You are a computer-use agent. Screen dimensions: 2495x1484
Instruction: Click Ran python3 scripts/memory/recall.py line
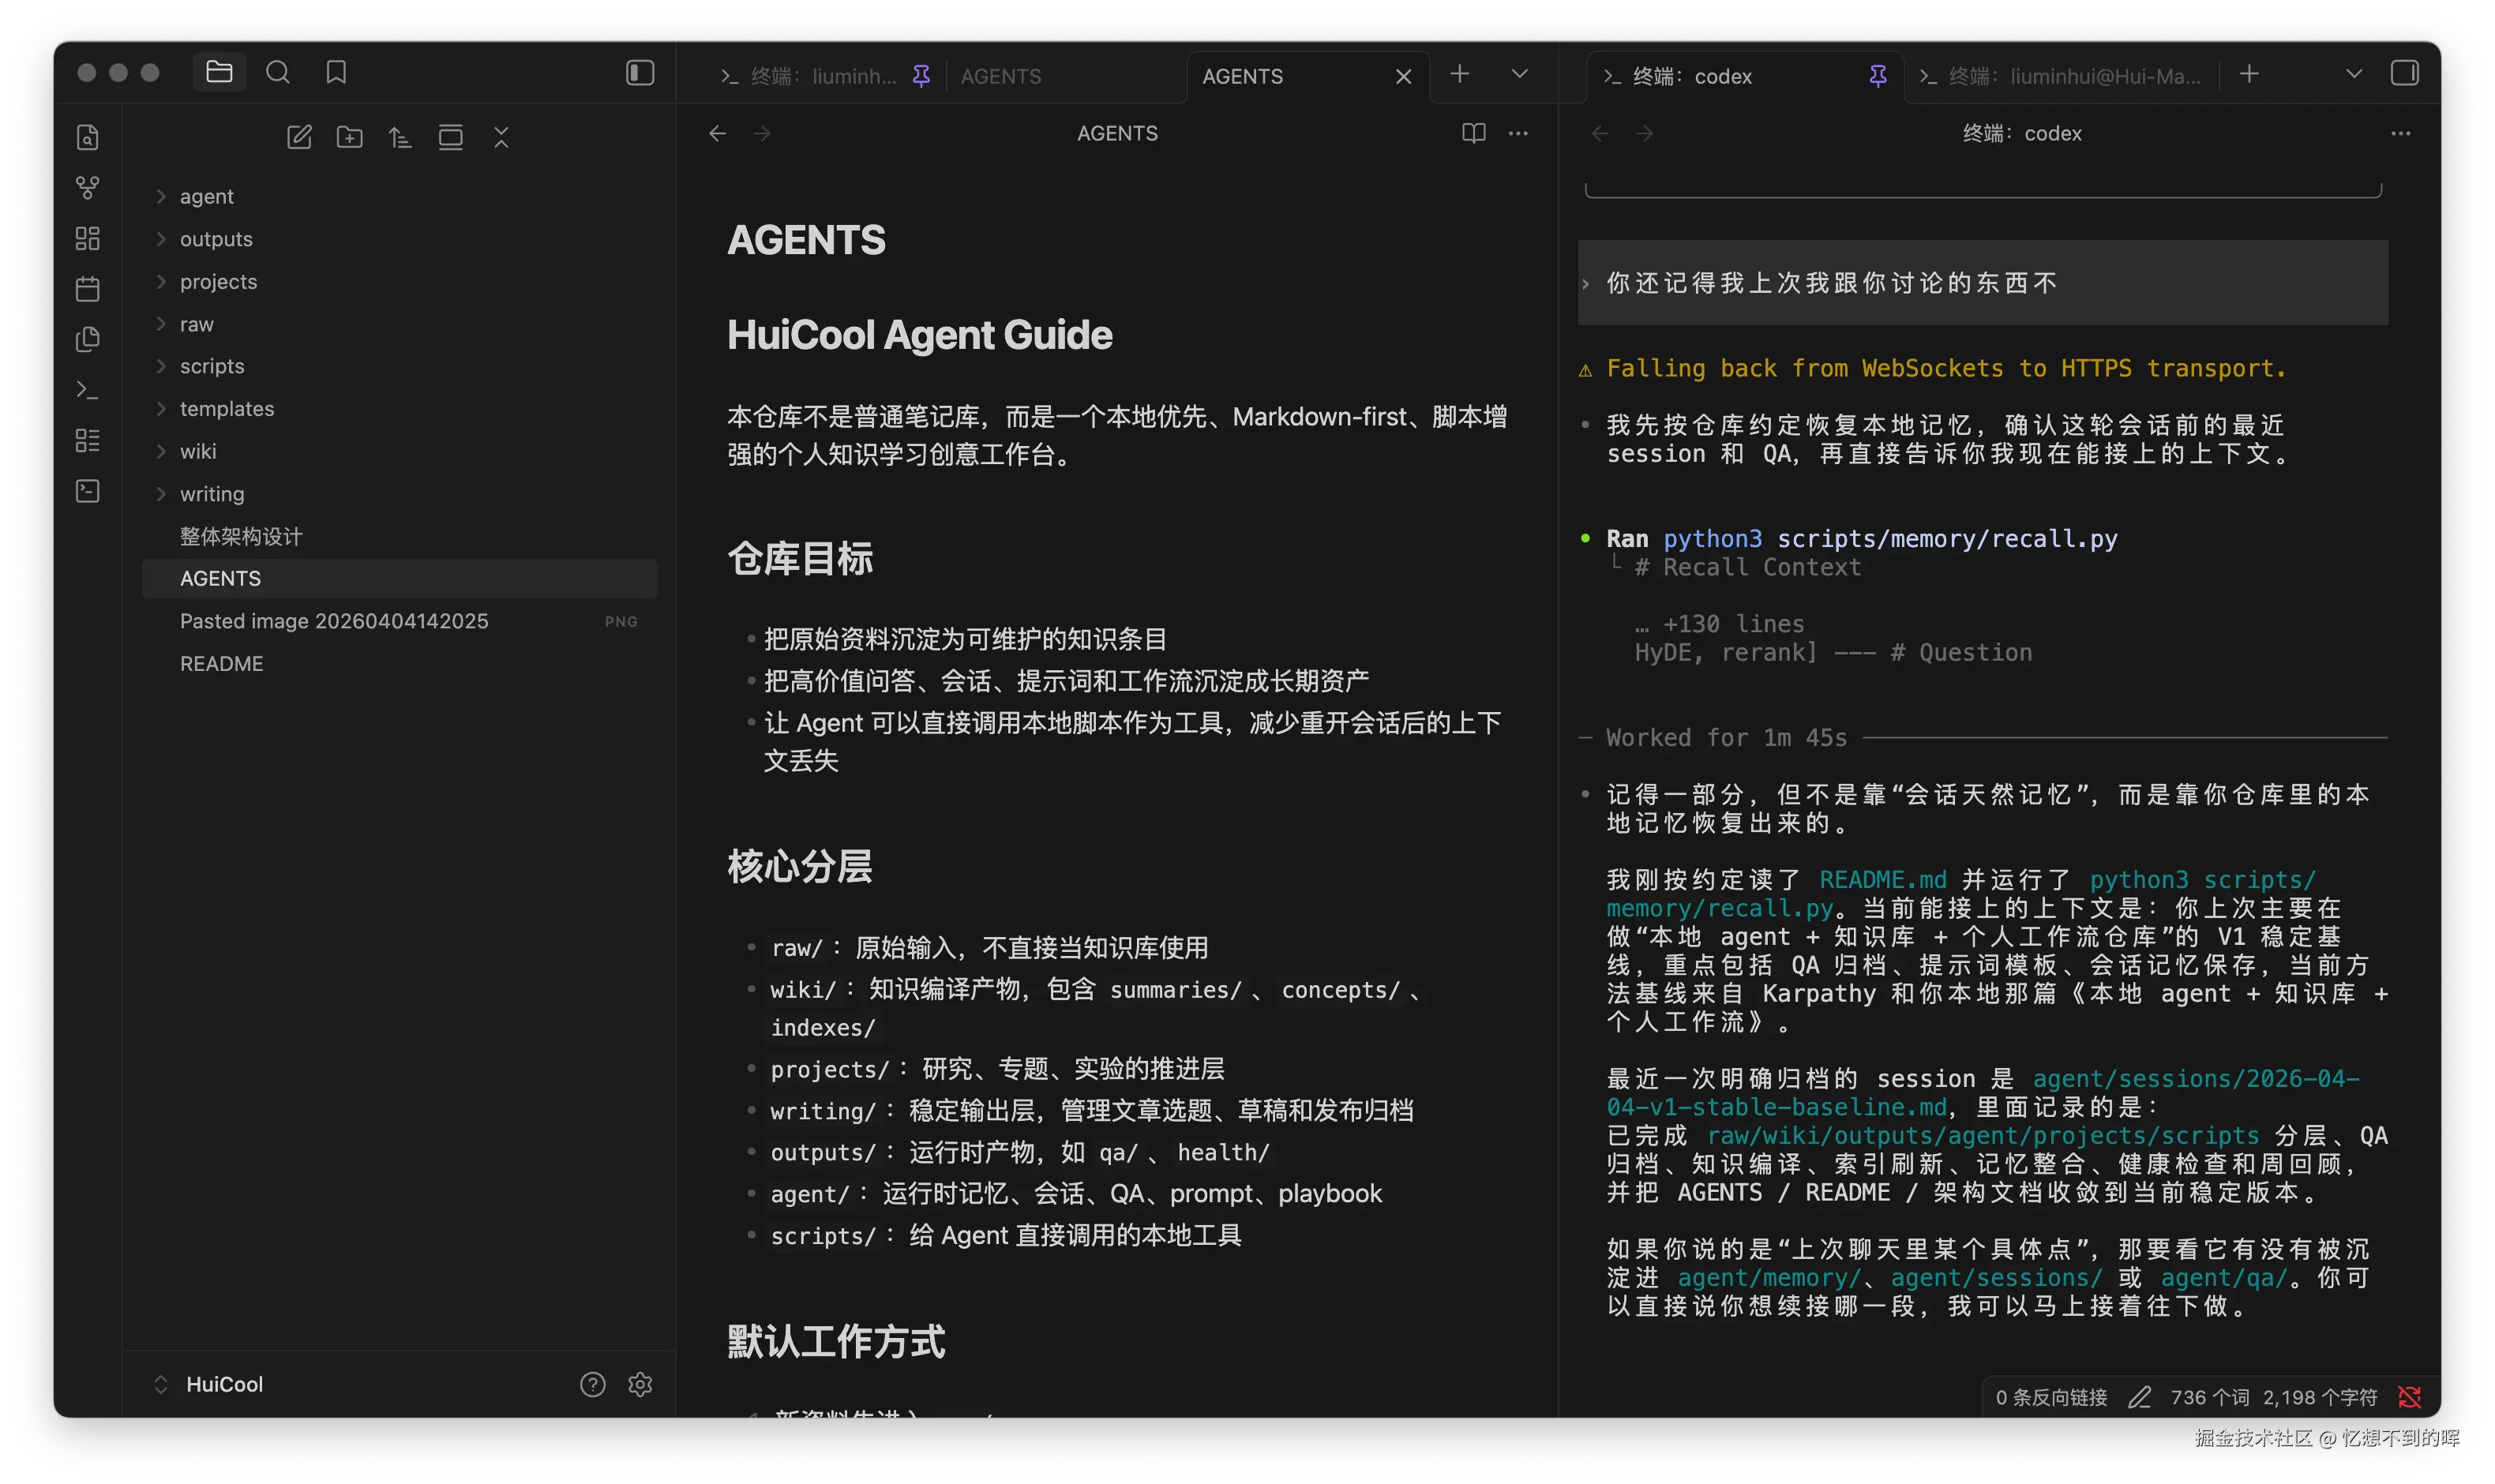point(1861,538)
